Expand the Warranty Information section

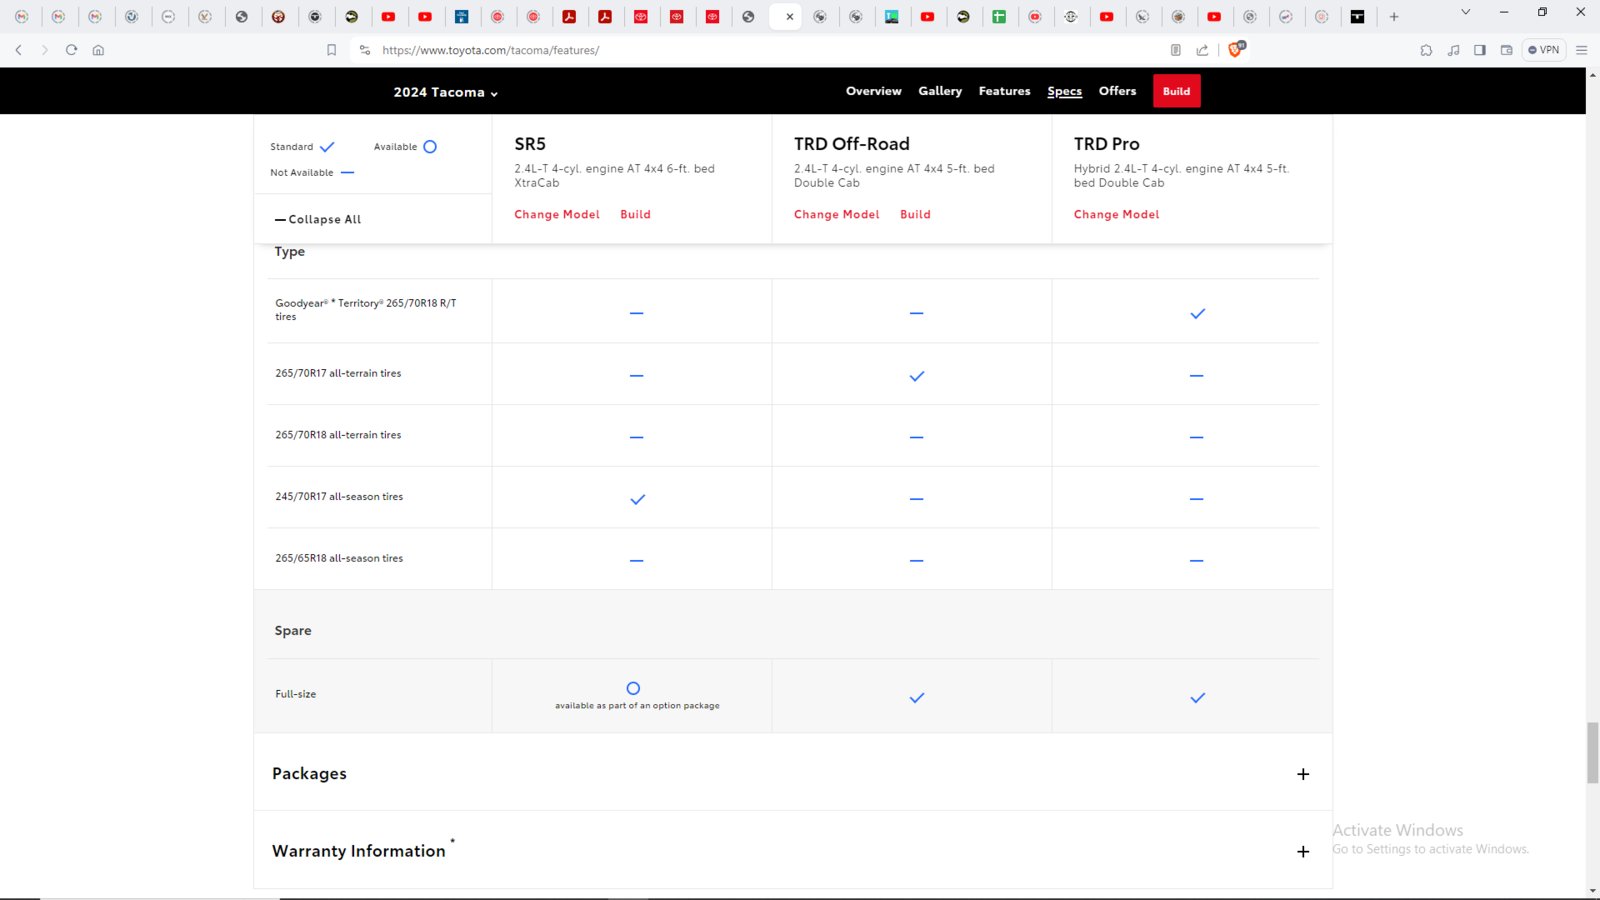pos(792,850)
